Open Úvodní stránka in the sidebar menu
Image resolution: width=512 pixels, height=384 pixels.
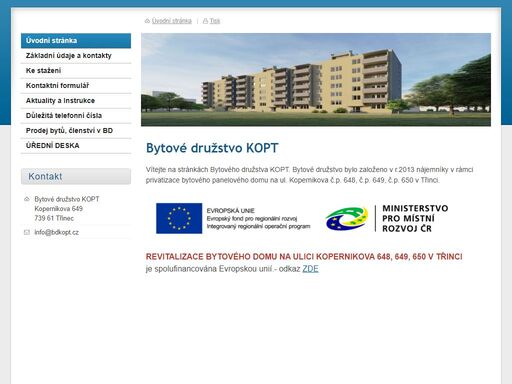(x=76, y=41)
